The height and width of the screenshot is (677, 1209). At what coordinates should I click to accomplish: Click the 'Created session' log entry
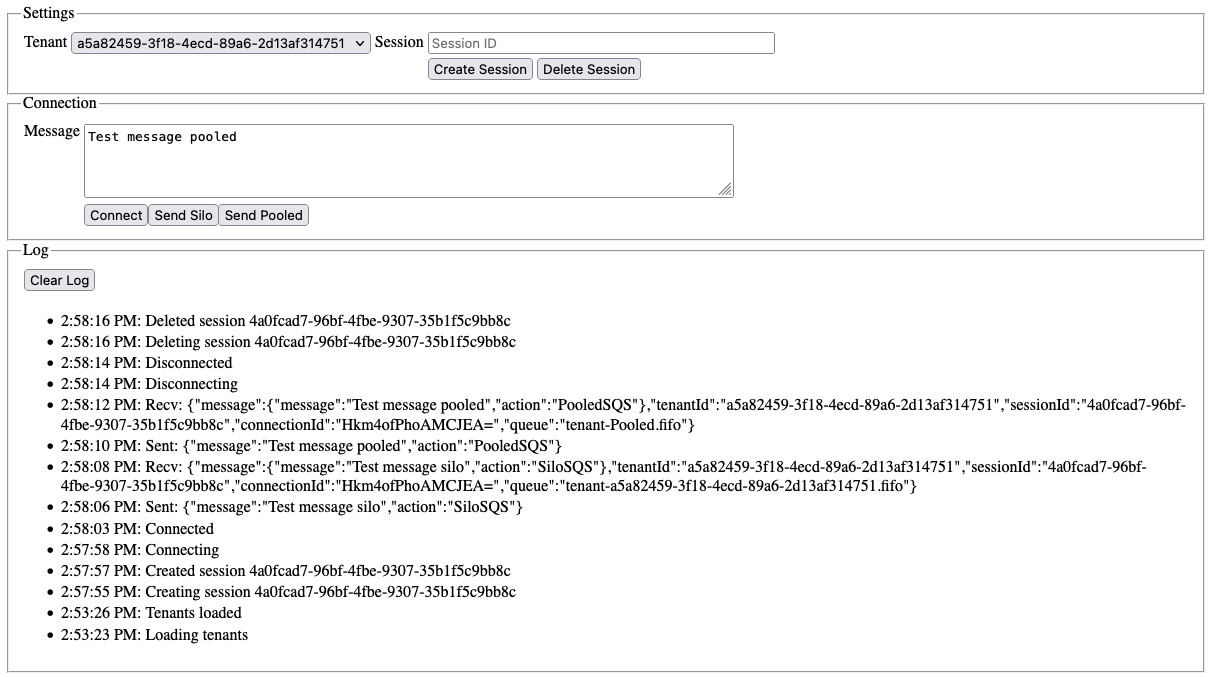tap(285, 571)
